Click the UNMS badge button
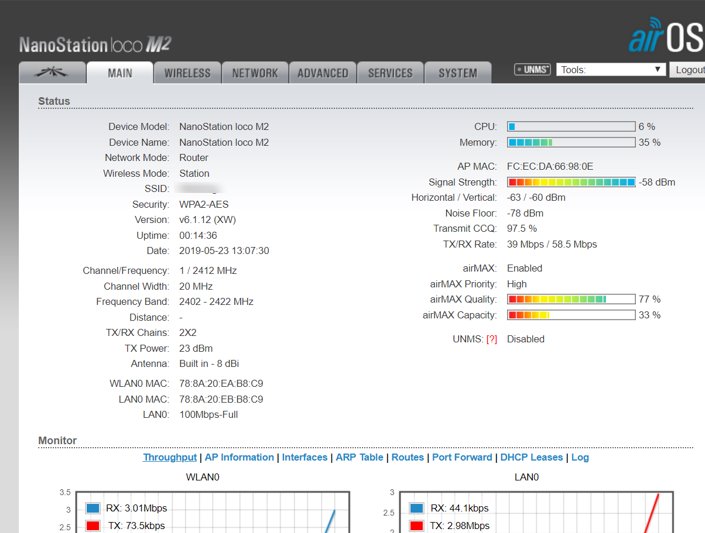This screenshot has height=533, width=705. click(532, 69)
